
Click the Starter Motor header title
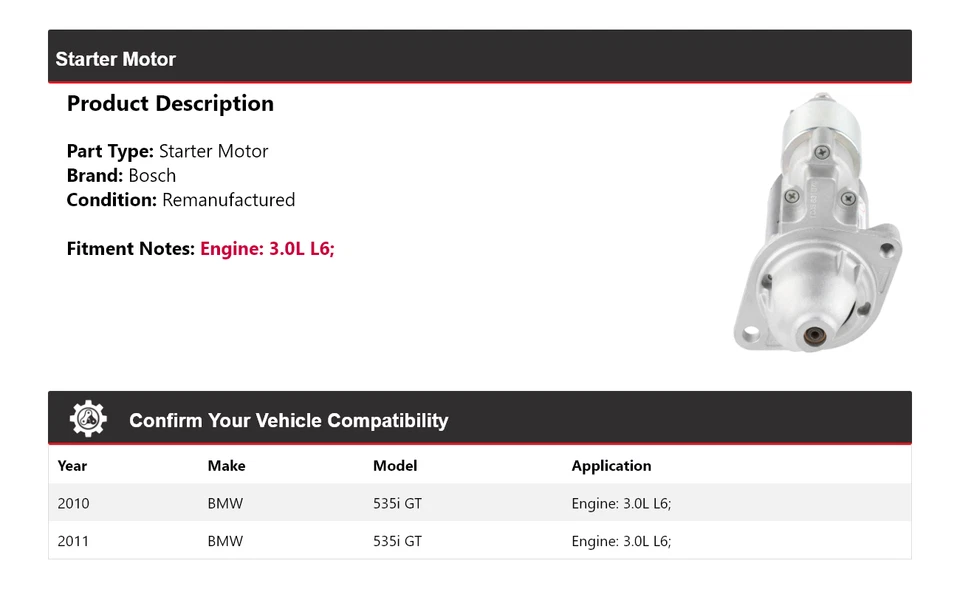click(x=115, y=59)
